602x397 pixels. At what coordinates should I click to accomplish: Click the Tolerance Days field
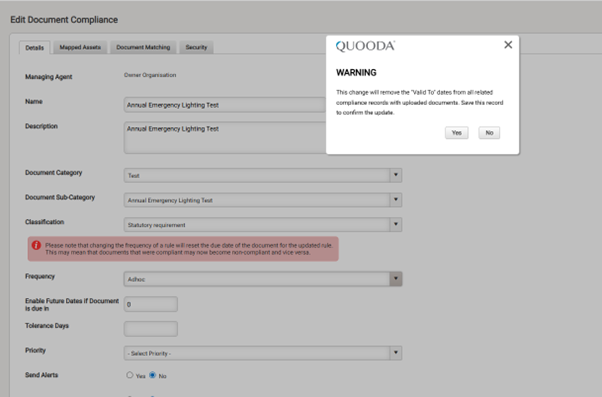[151, 329]
